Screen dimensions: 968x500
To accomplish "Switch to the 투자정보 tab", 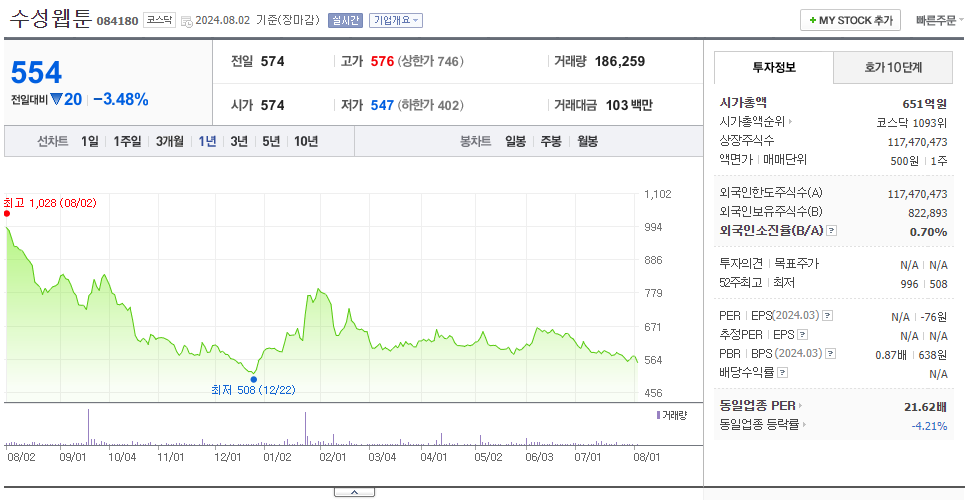I will click(x=774, y=67).
